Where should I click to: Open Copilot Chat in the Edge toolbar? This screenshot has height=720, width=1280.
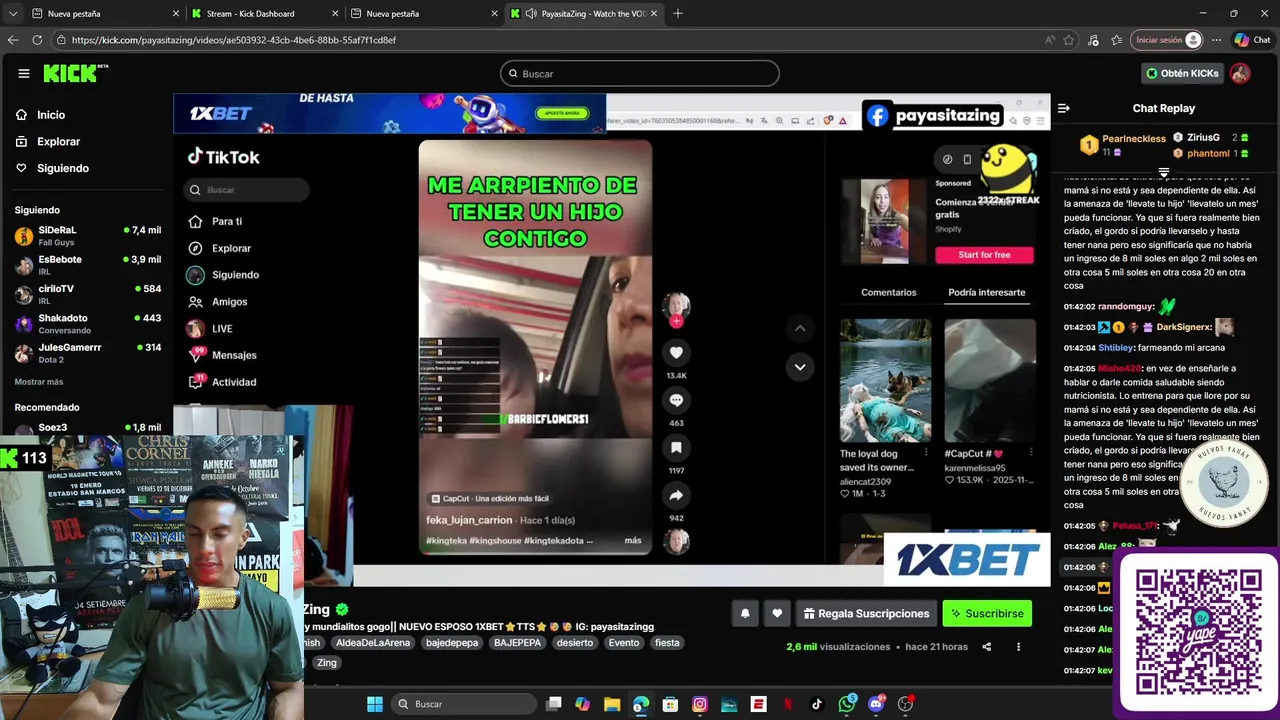click(1251, 40)
